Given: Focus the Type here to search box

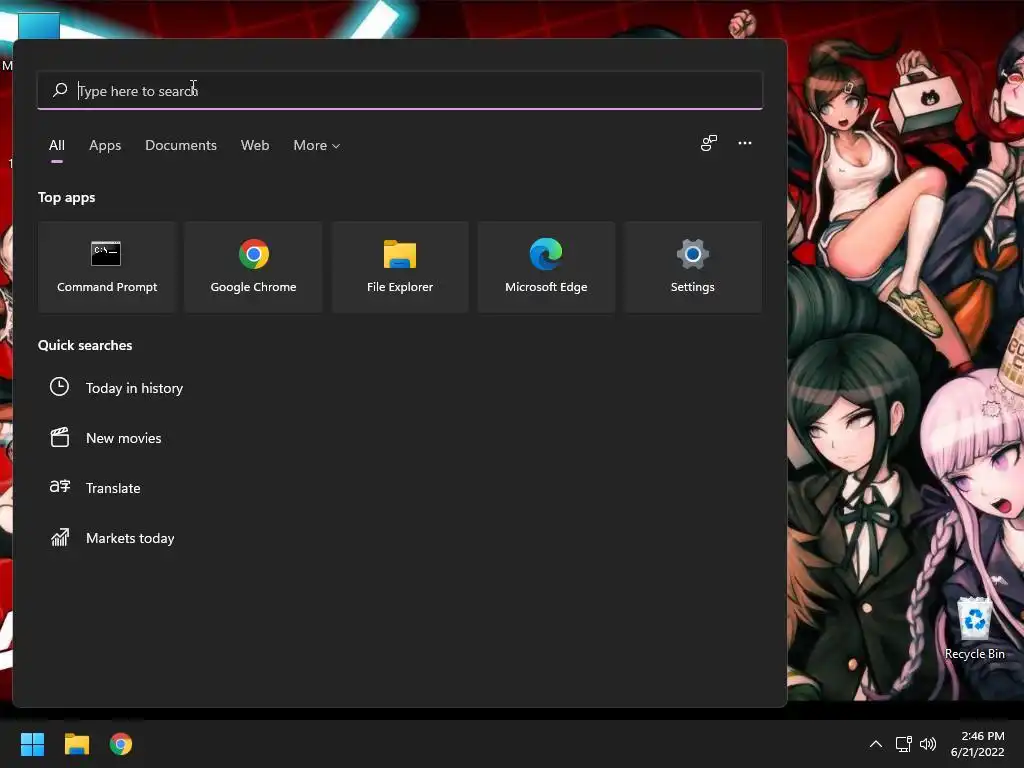Looking at the screenshot, I should coord(400,90).
